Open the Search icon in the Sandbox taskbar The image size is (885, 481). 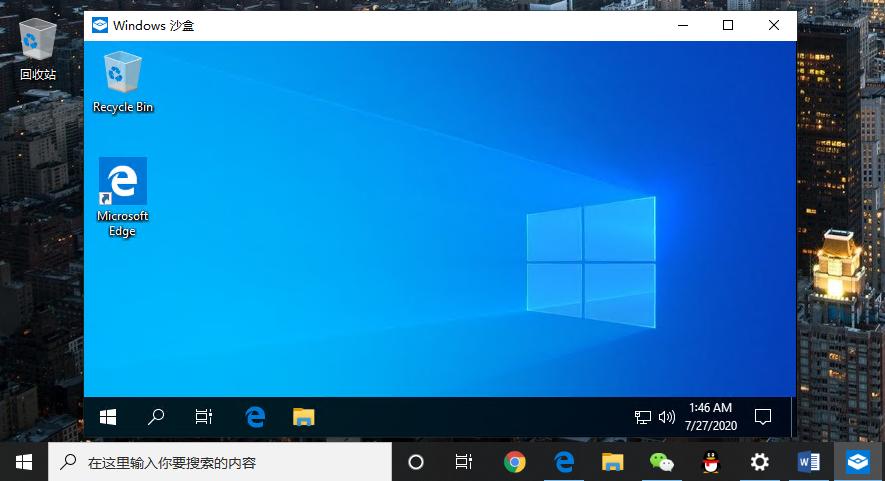coord(156,417)
